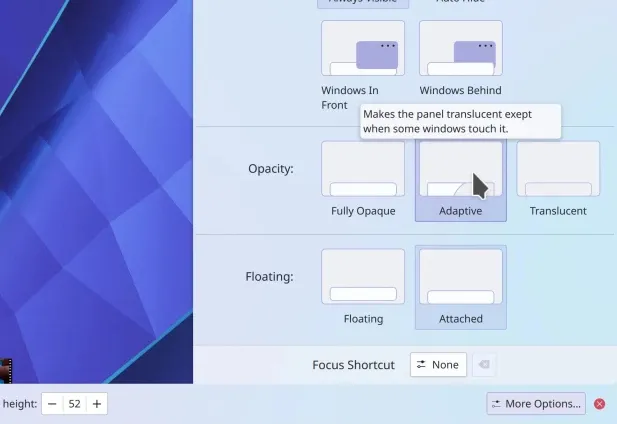Click the panel height value field

[74, 404]
